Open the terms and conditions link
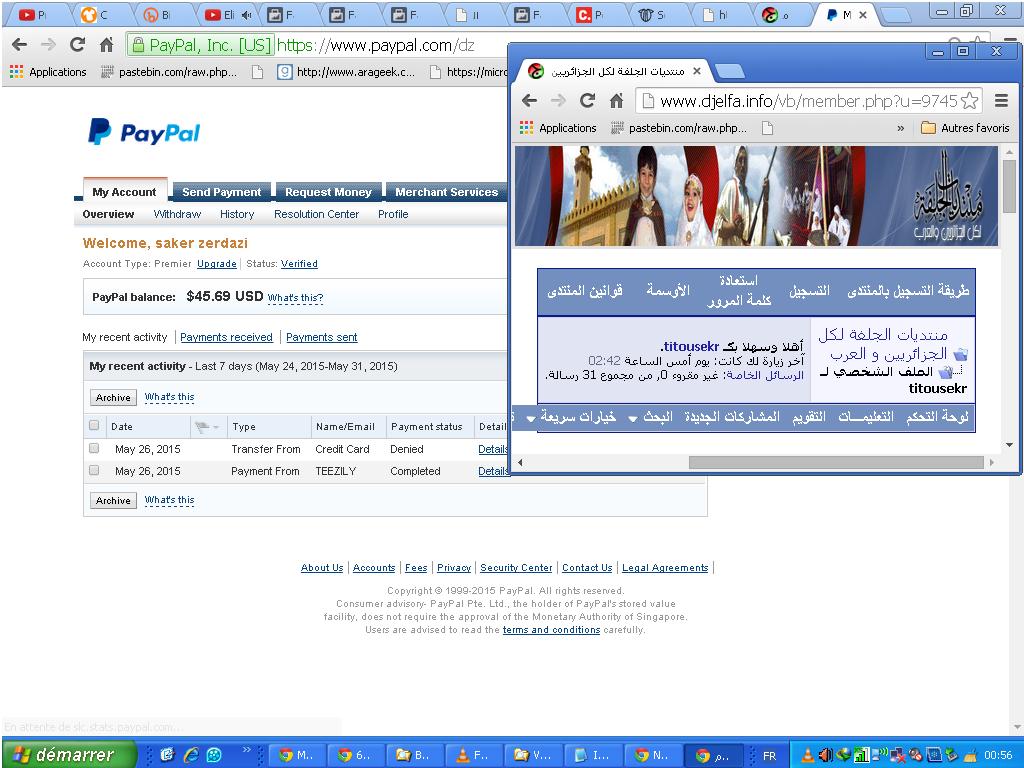 [551, 630]
